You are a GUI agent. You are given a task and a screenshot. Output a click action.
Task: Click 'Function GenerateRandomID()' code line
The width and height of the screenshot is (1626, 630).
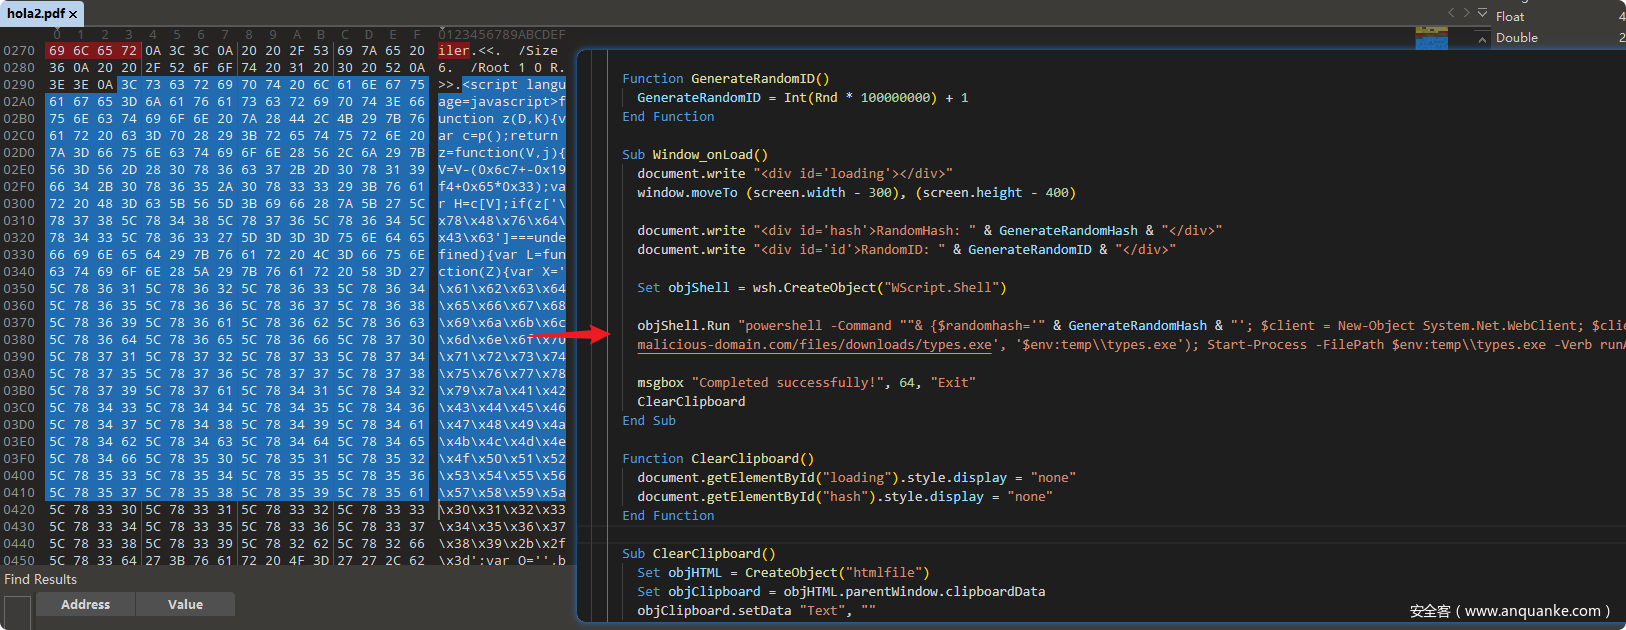click(726, 79)
